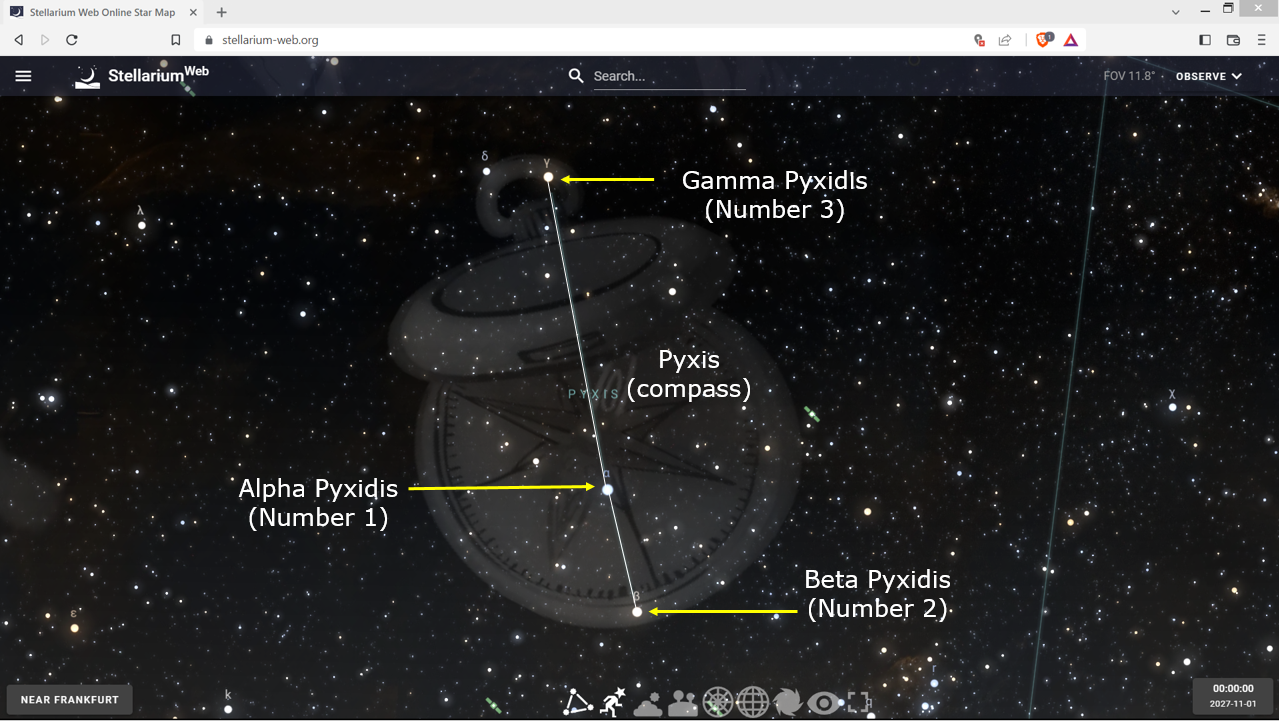Toggle constellation art display
The width and height of the screenshot is (1279, 721).
pyautogui.click(x=613, y=703)
